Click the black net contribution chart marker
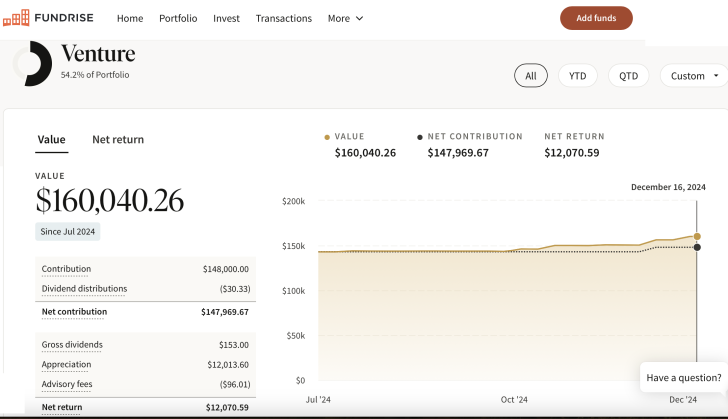Viewport: 728px width, 419px height. click(x=697, y=247)
